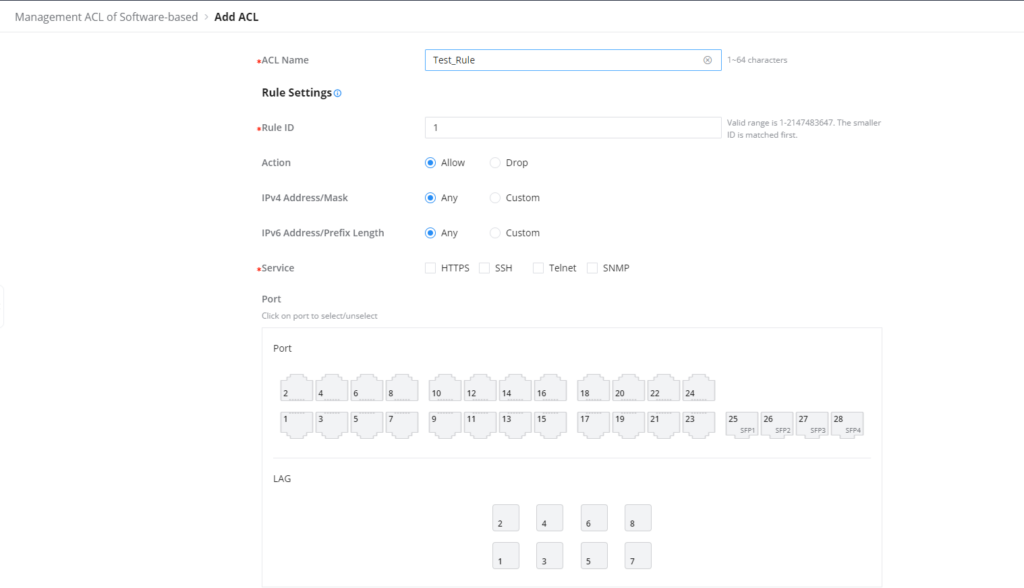Choose Custom for IPv6 Address/Prefix Length

[x=495, y=233]
